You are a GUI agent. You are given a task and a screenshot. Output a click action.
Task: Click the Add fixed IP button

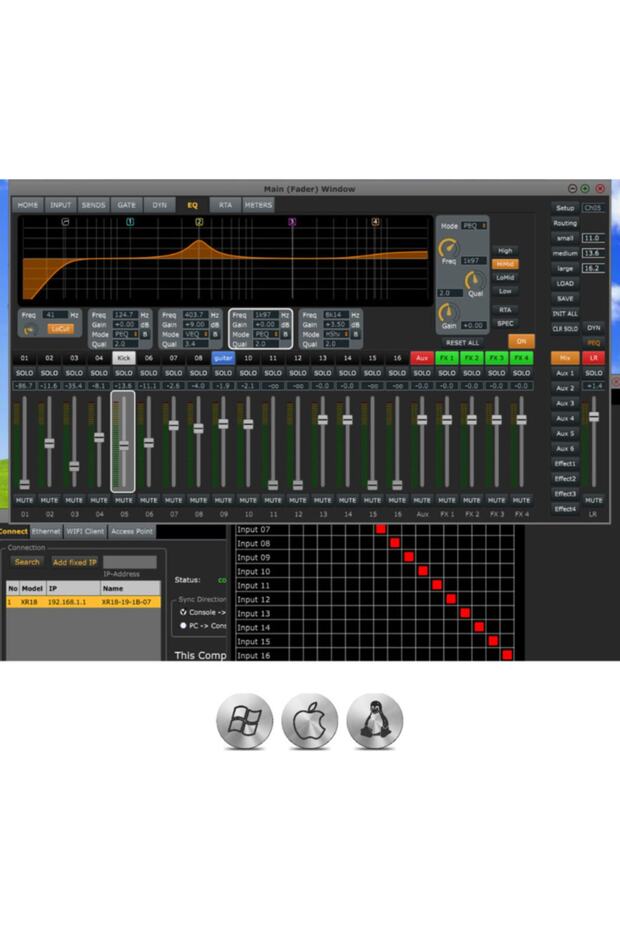click(74, 562)
